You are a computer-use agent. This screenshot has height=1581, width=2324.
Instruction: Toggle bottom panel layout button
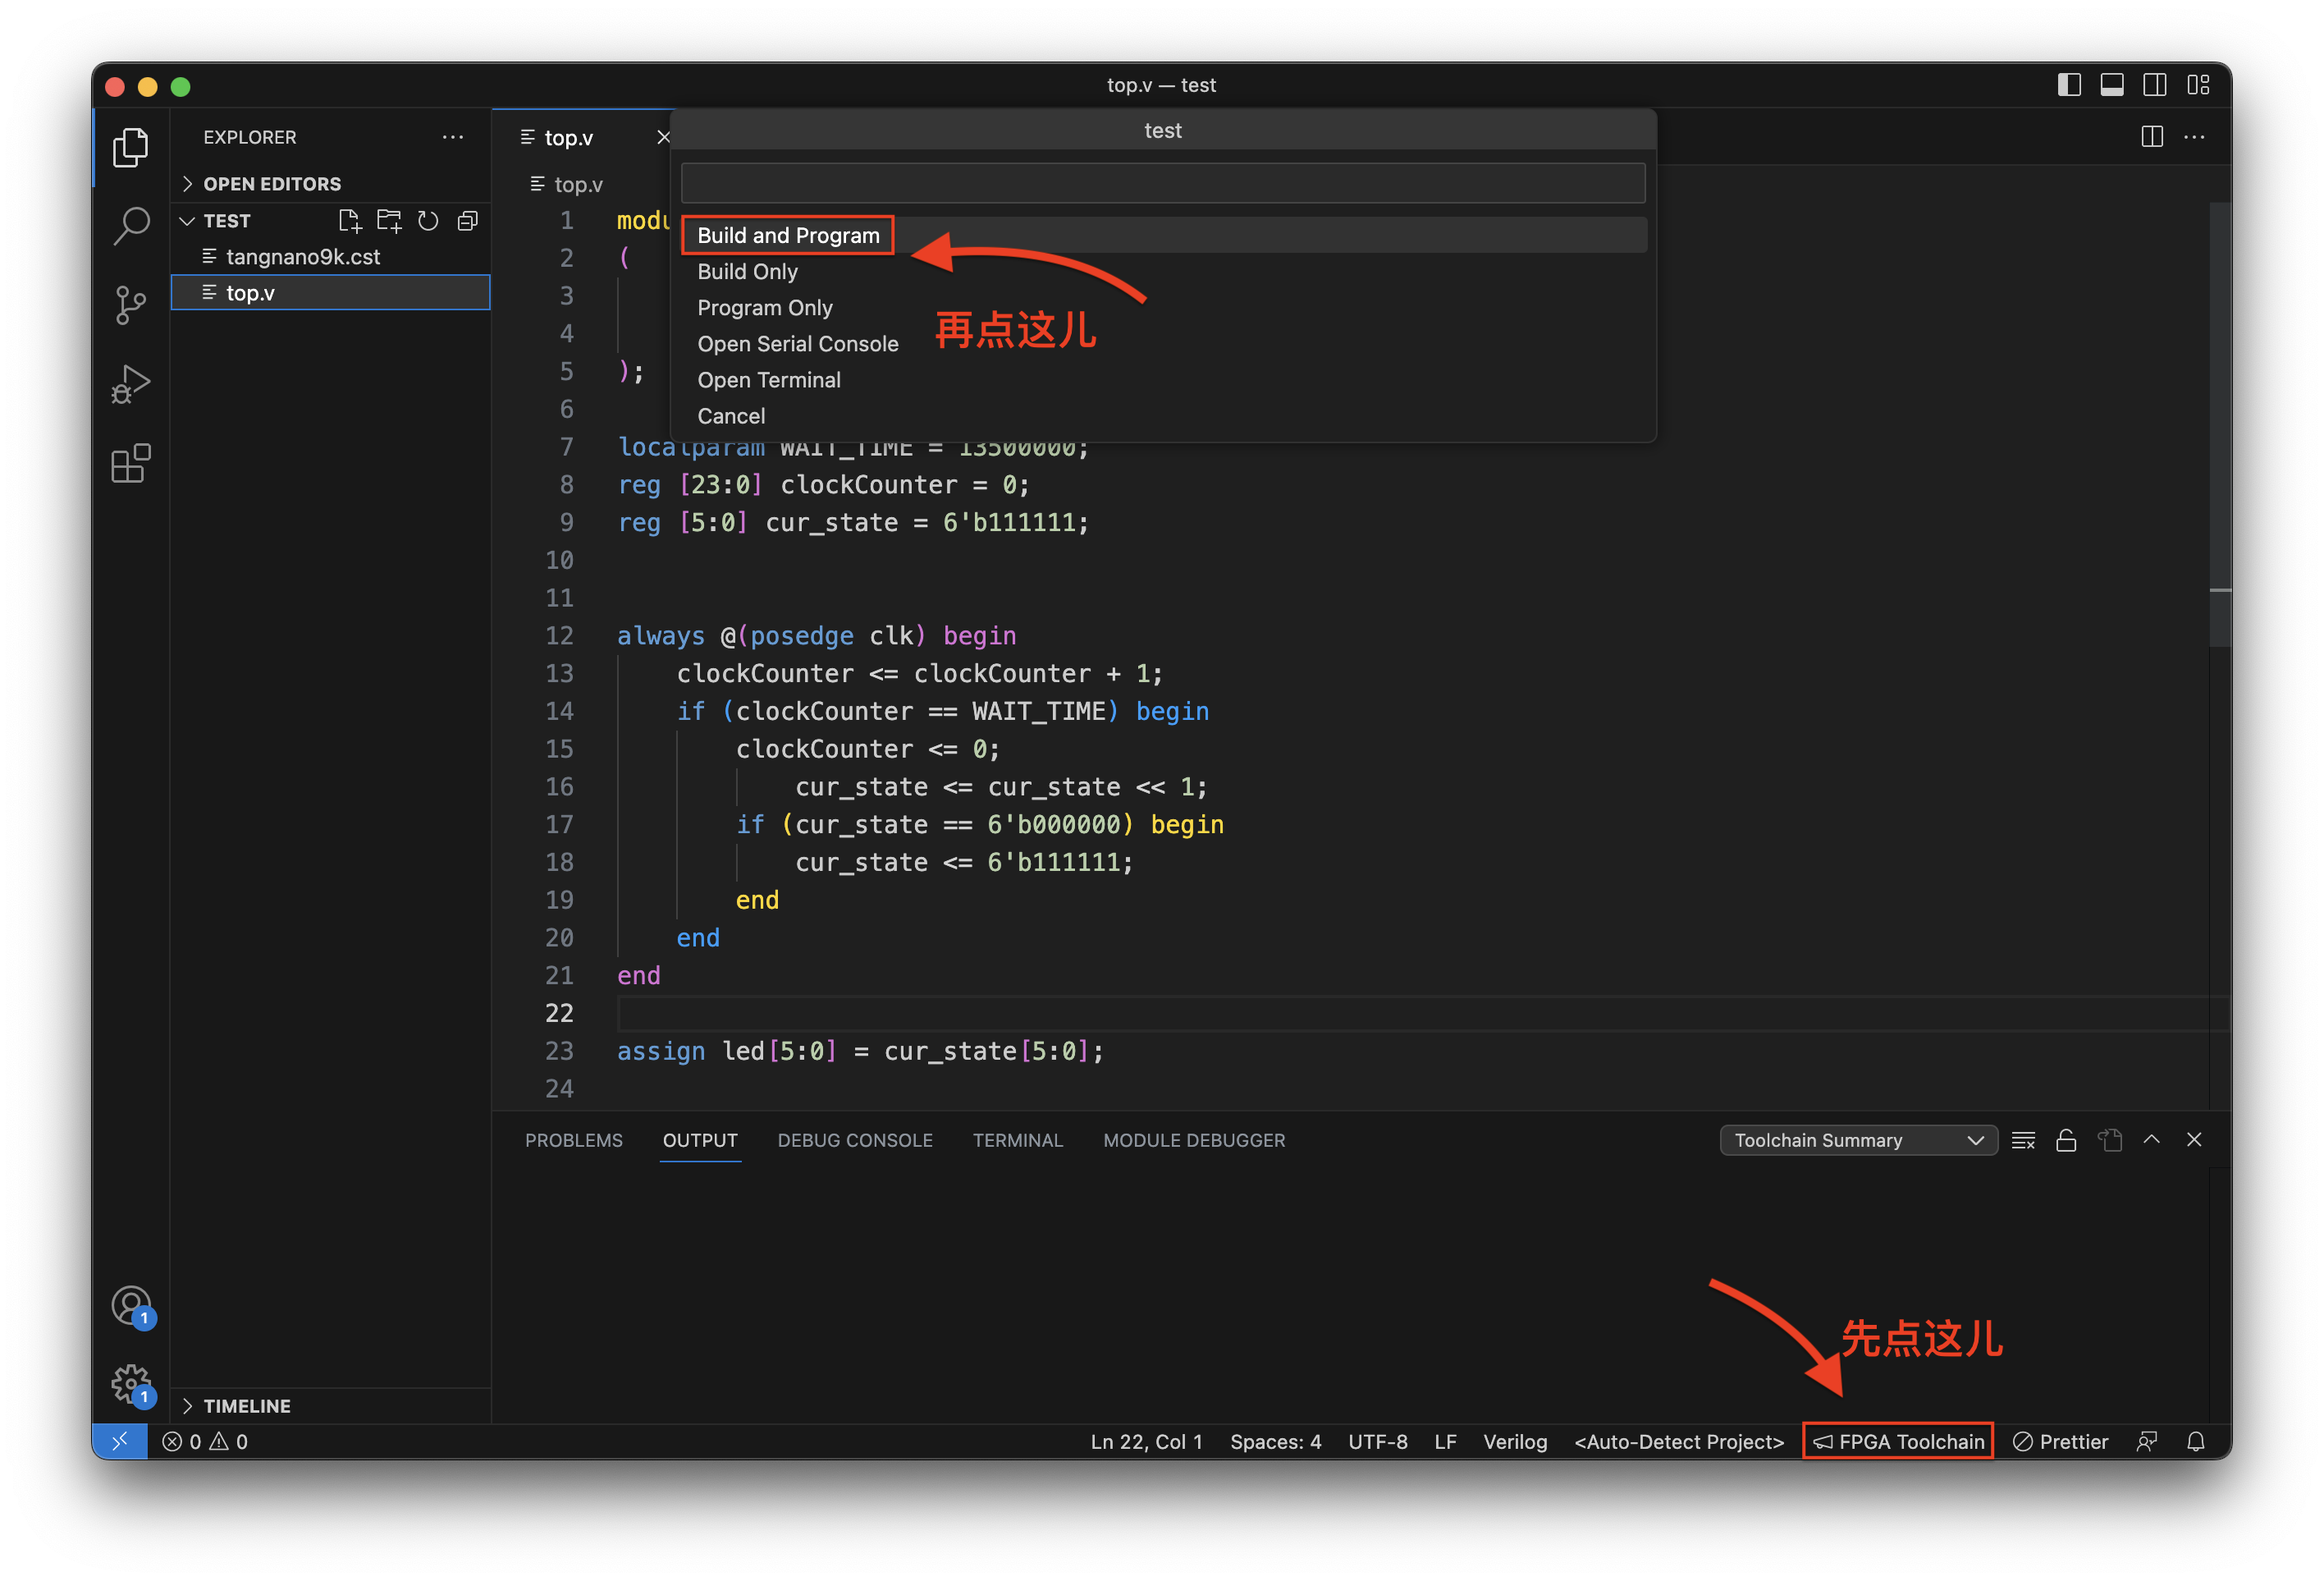pyautogui.click(x=2112, y=85)
